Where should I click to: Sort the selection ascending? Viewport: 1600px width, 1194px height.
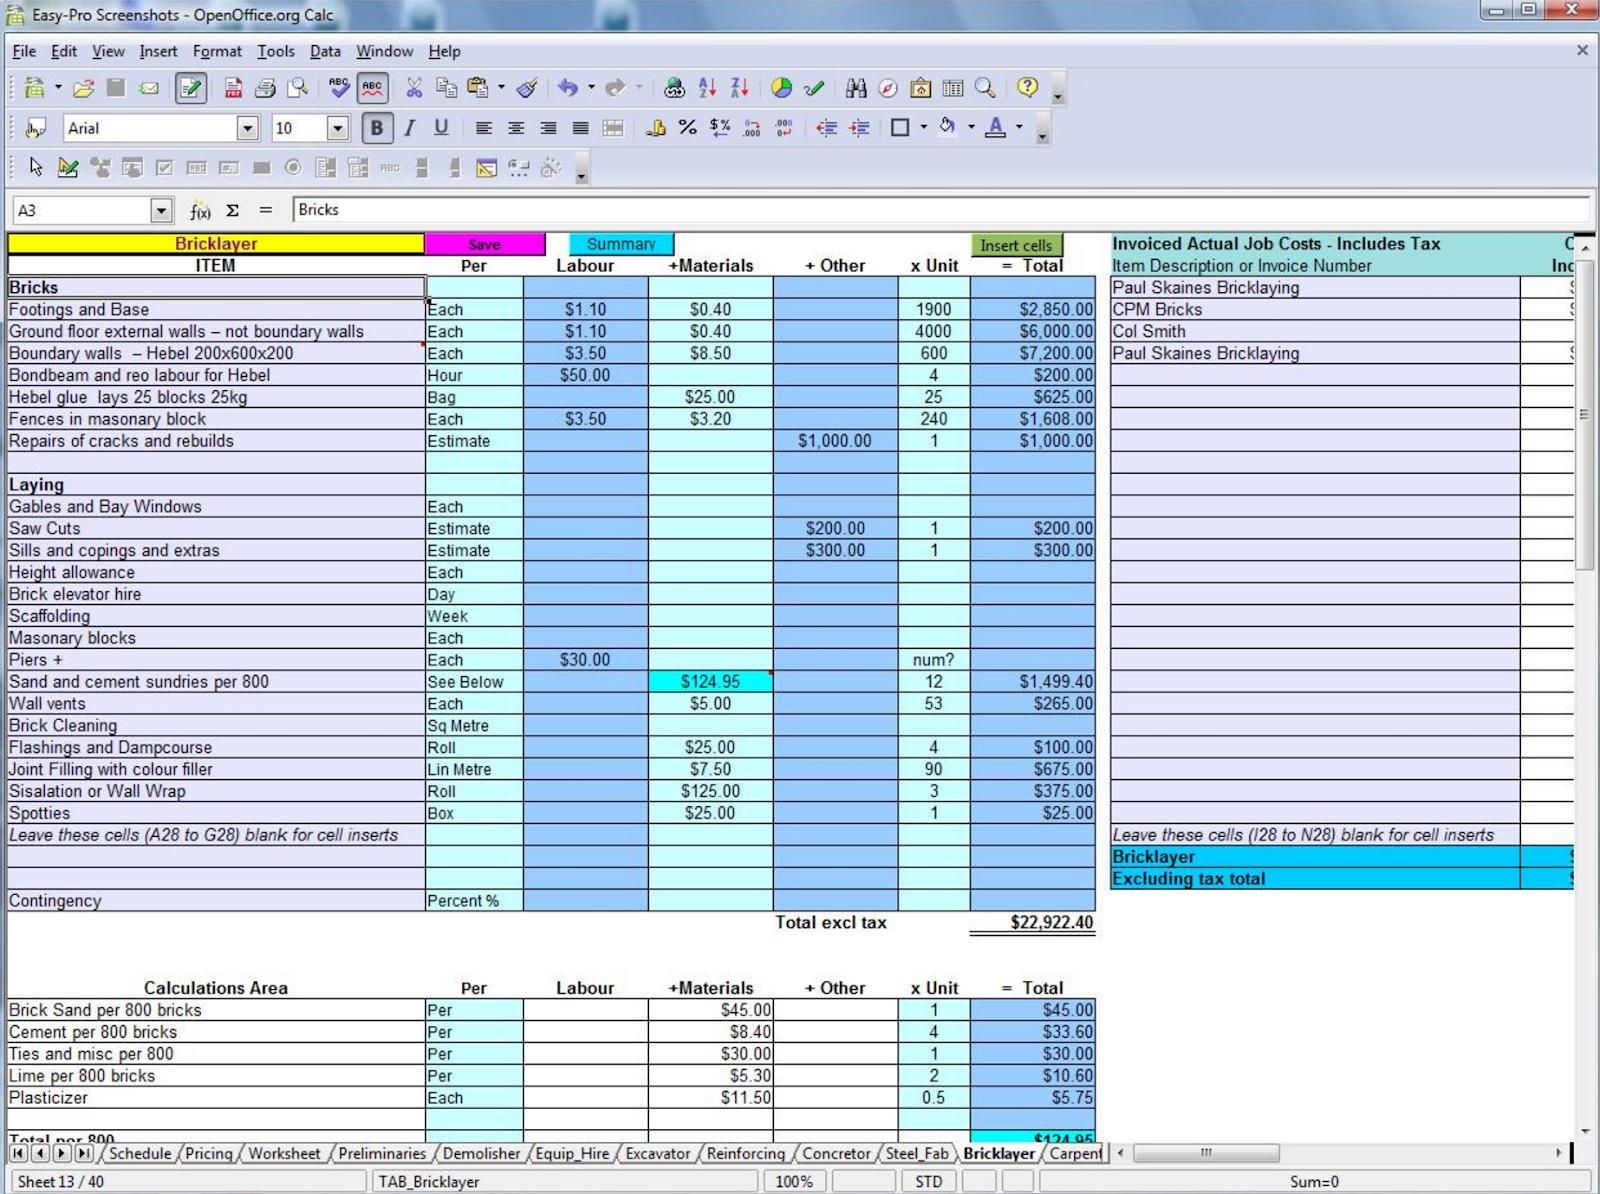pyautogui.click(x=708, y=88)
